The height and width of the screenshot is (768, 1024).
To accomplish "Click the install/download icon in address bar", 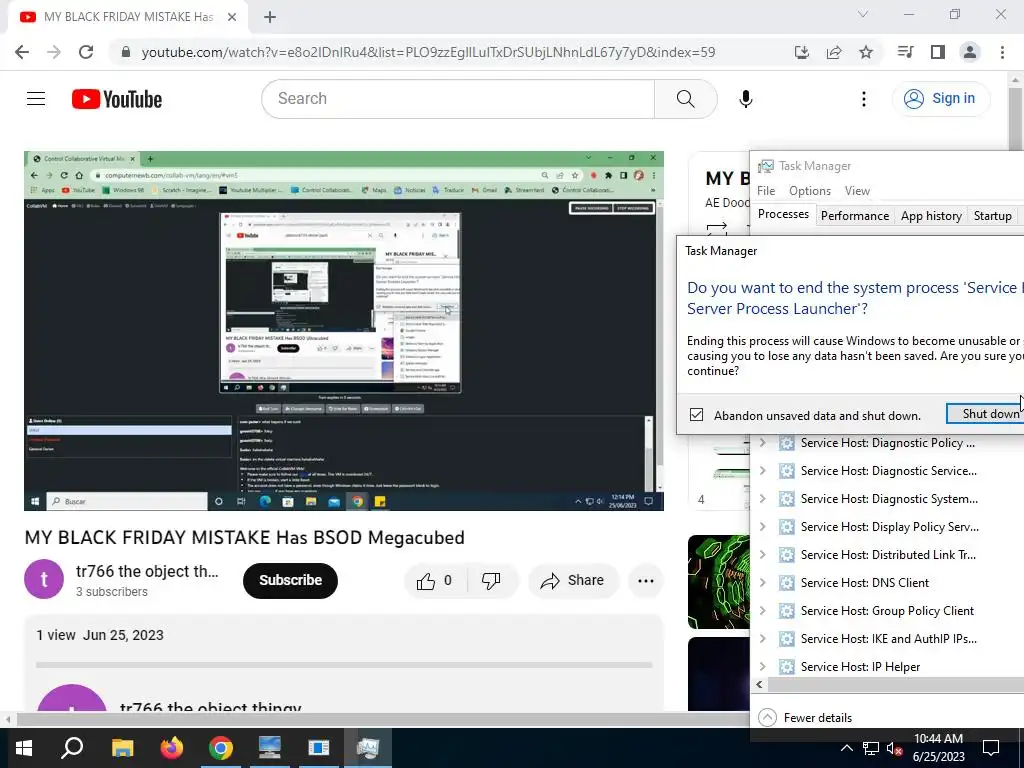I will 801,52.
